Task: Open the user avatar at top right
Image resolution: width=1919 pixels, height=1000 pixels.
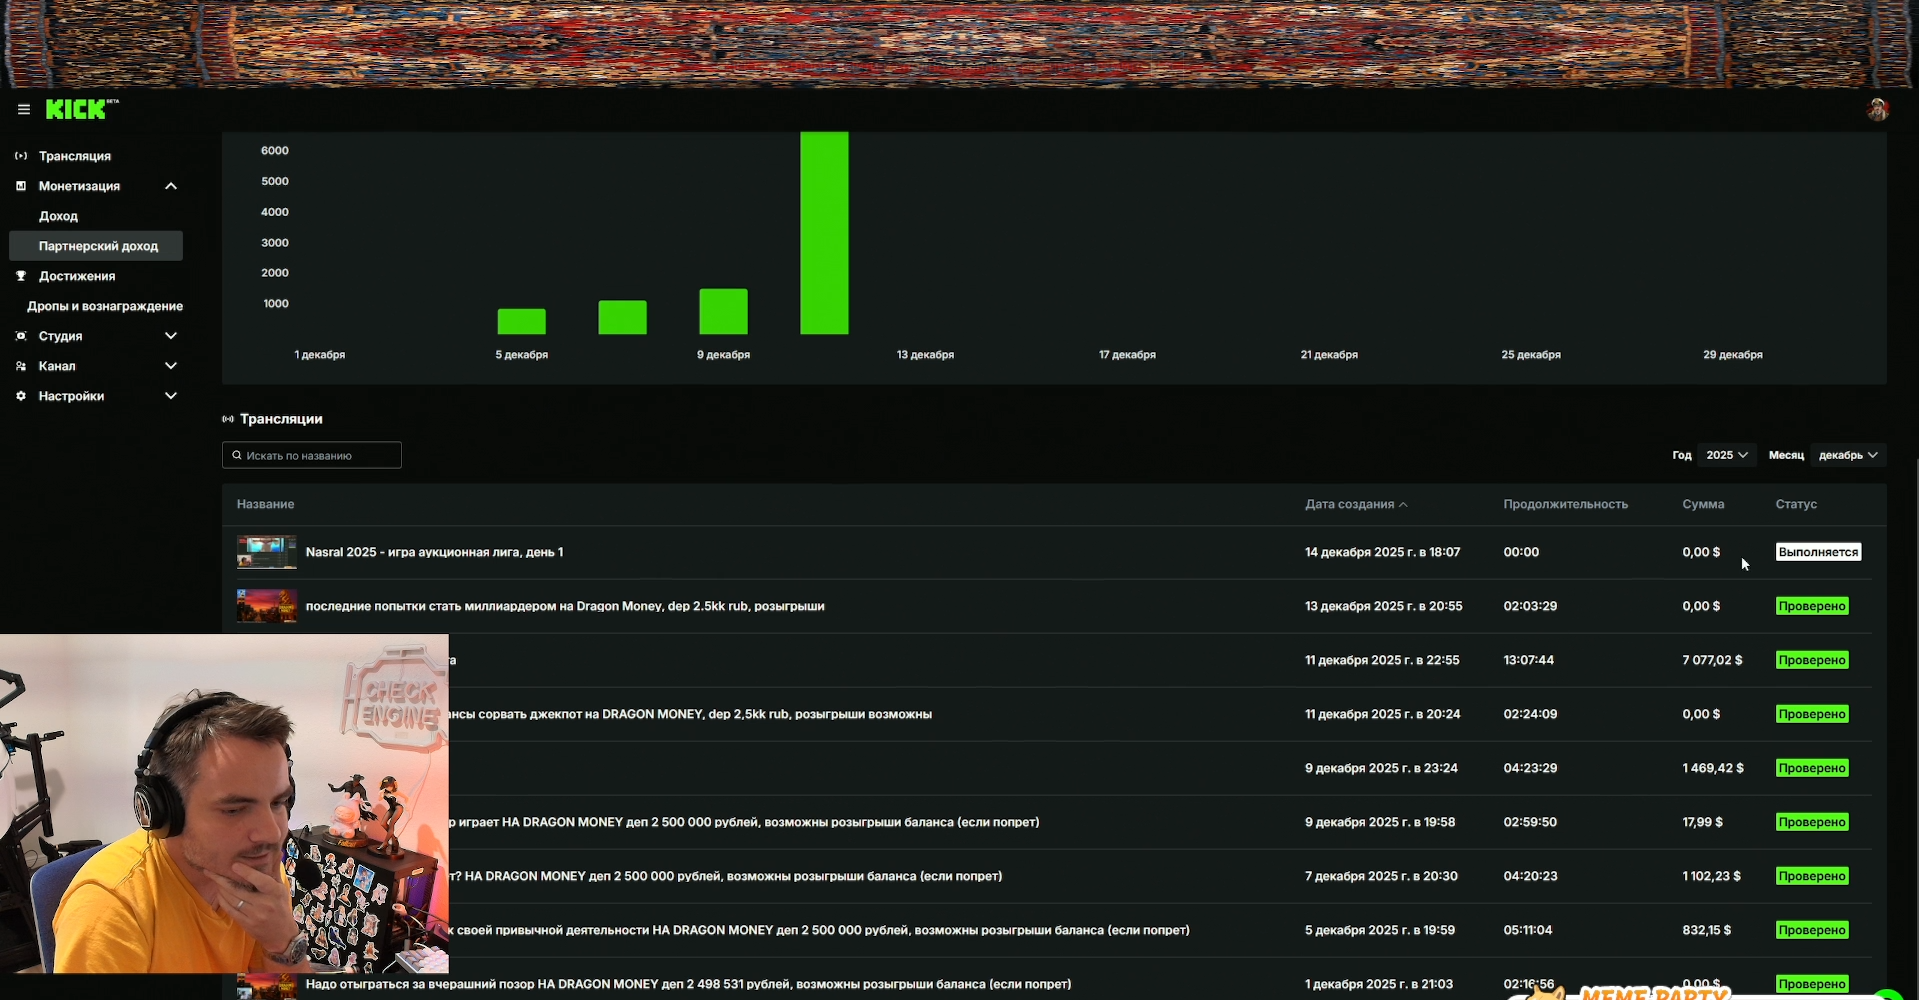Action: pos(1877,110)
